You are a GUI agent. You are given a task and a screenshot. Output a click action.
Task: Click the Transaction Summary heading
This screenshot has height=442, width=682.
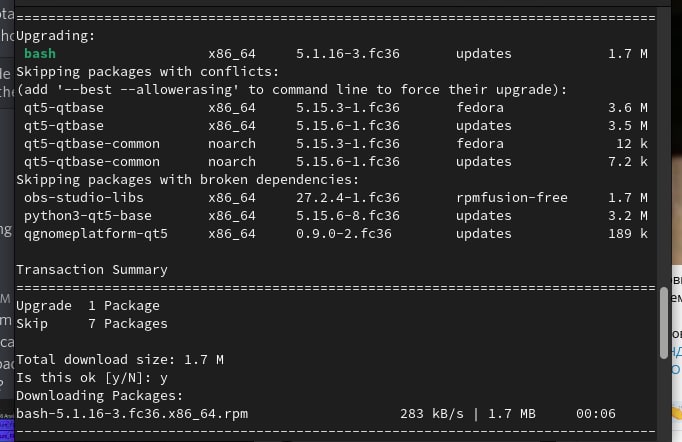(x=92, y=270)
